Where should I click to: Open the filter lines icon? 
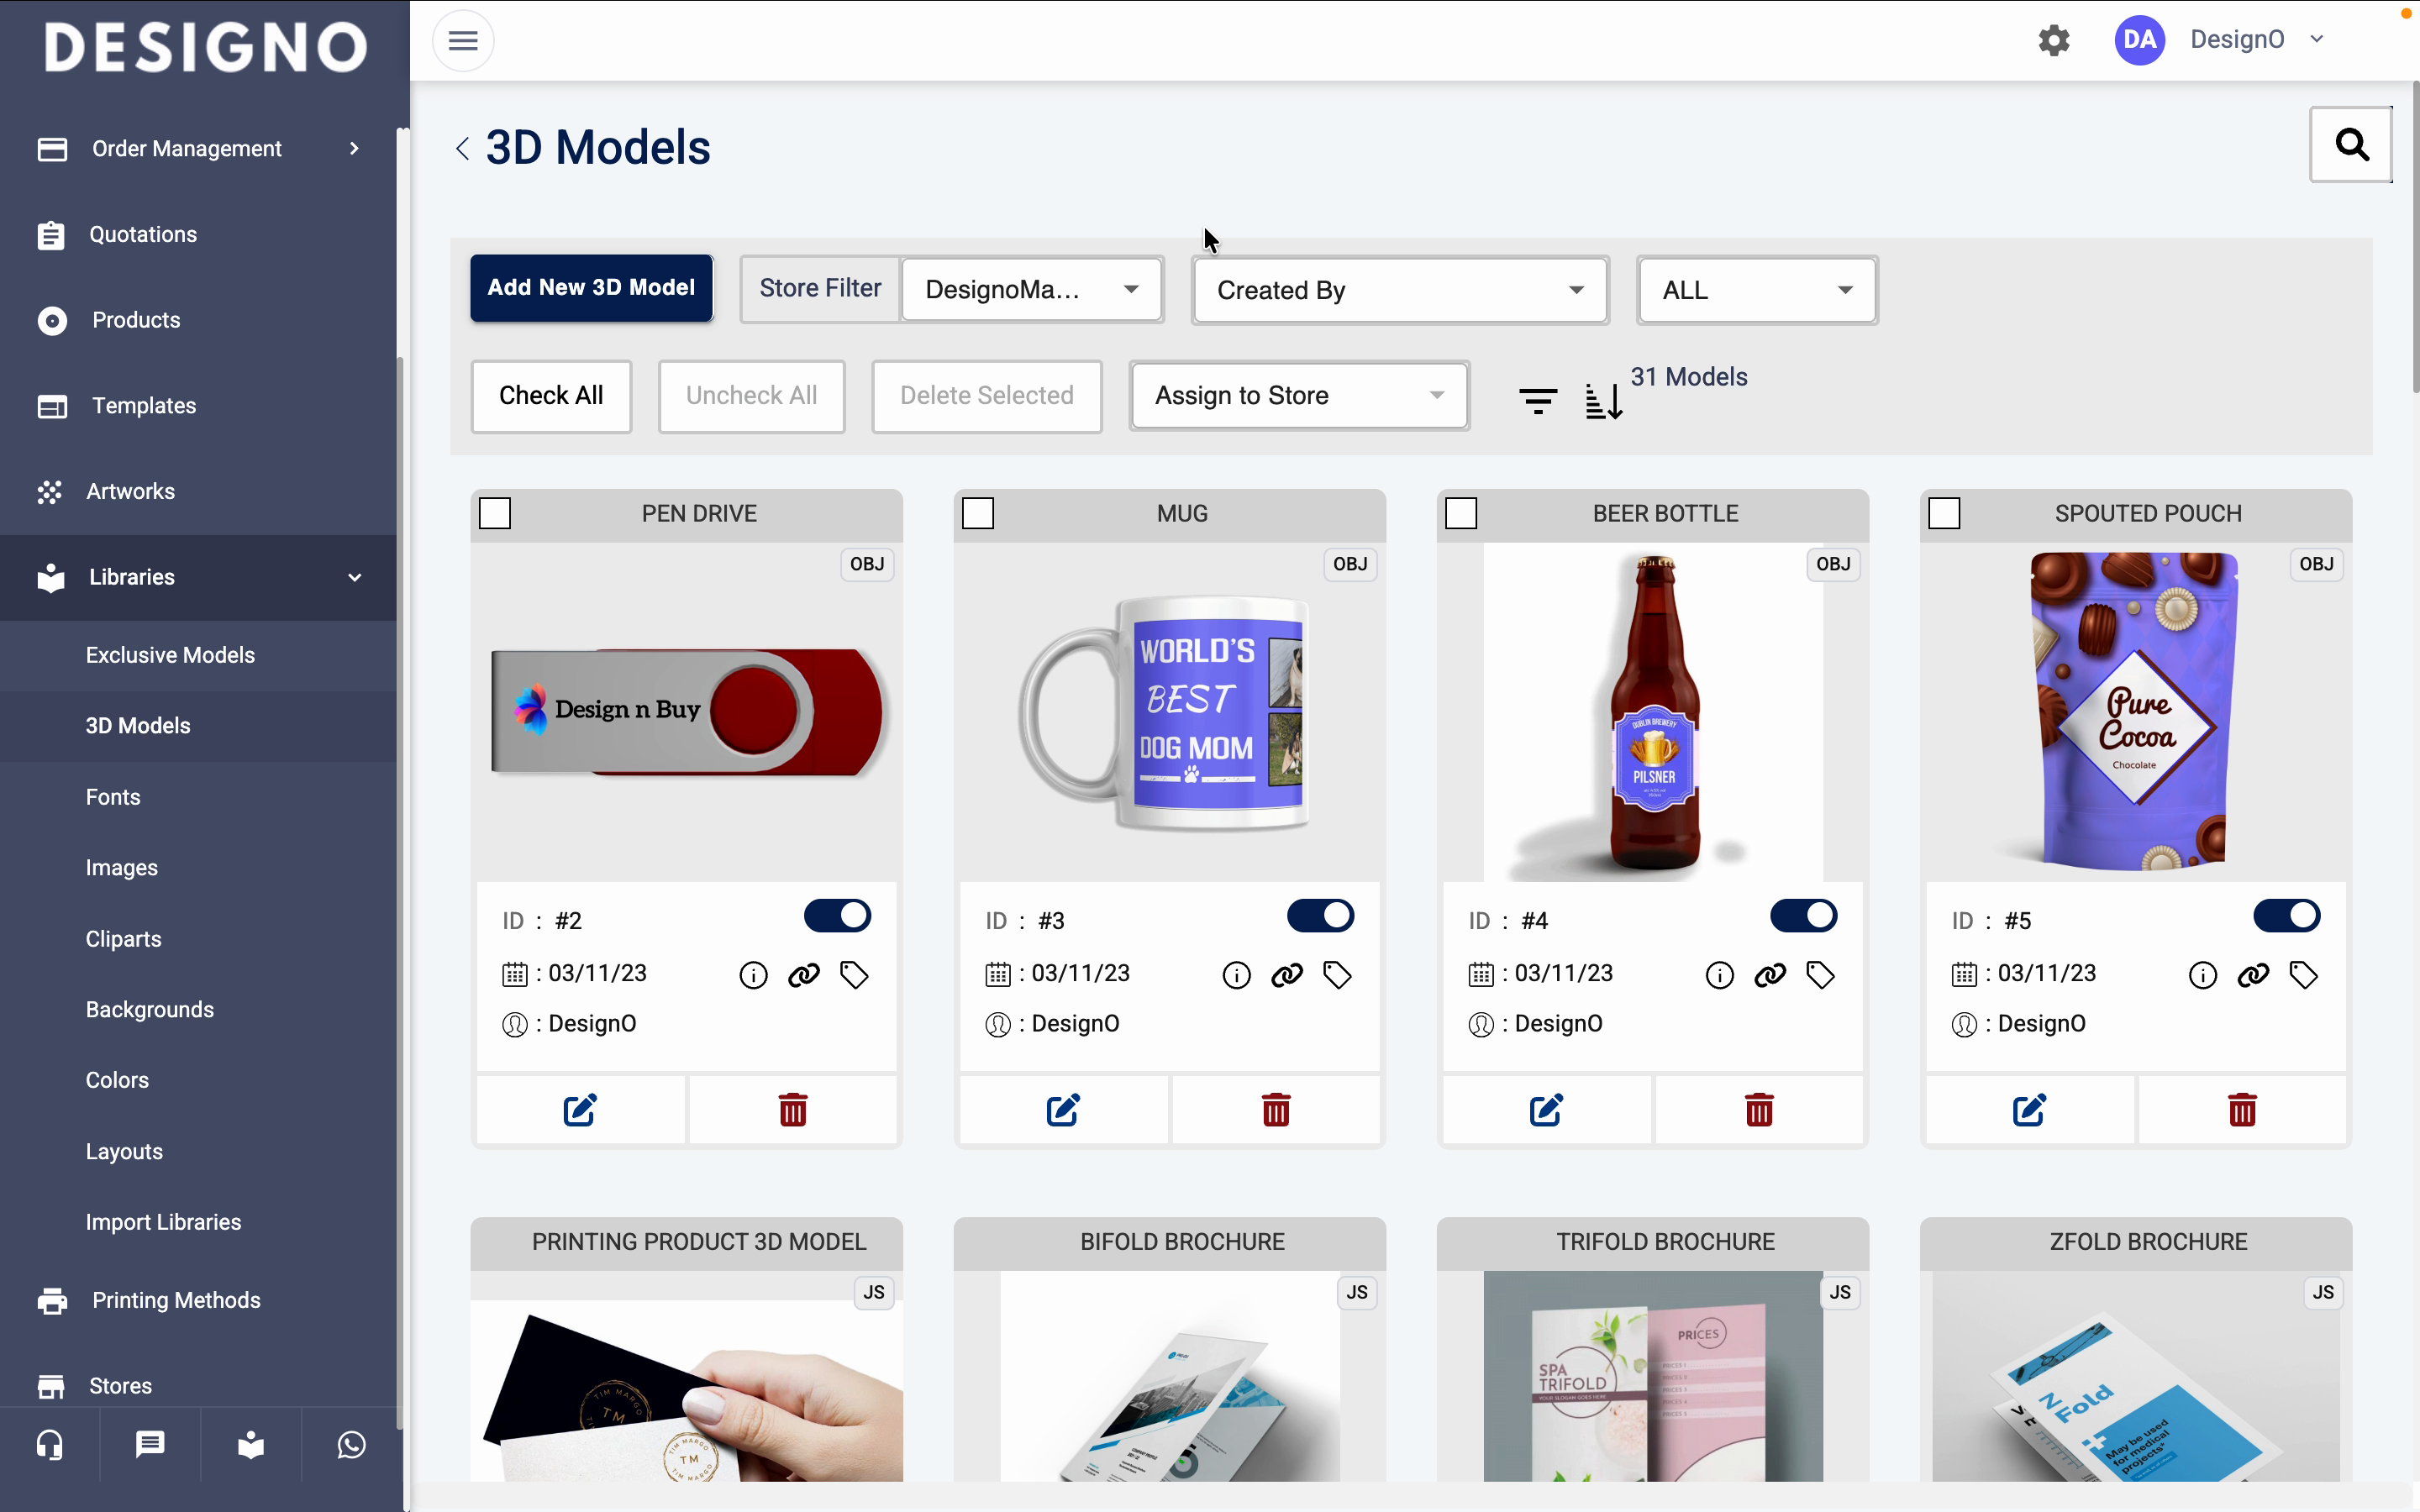coord(1538,401)
